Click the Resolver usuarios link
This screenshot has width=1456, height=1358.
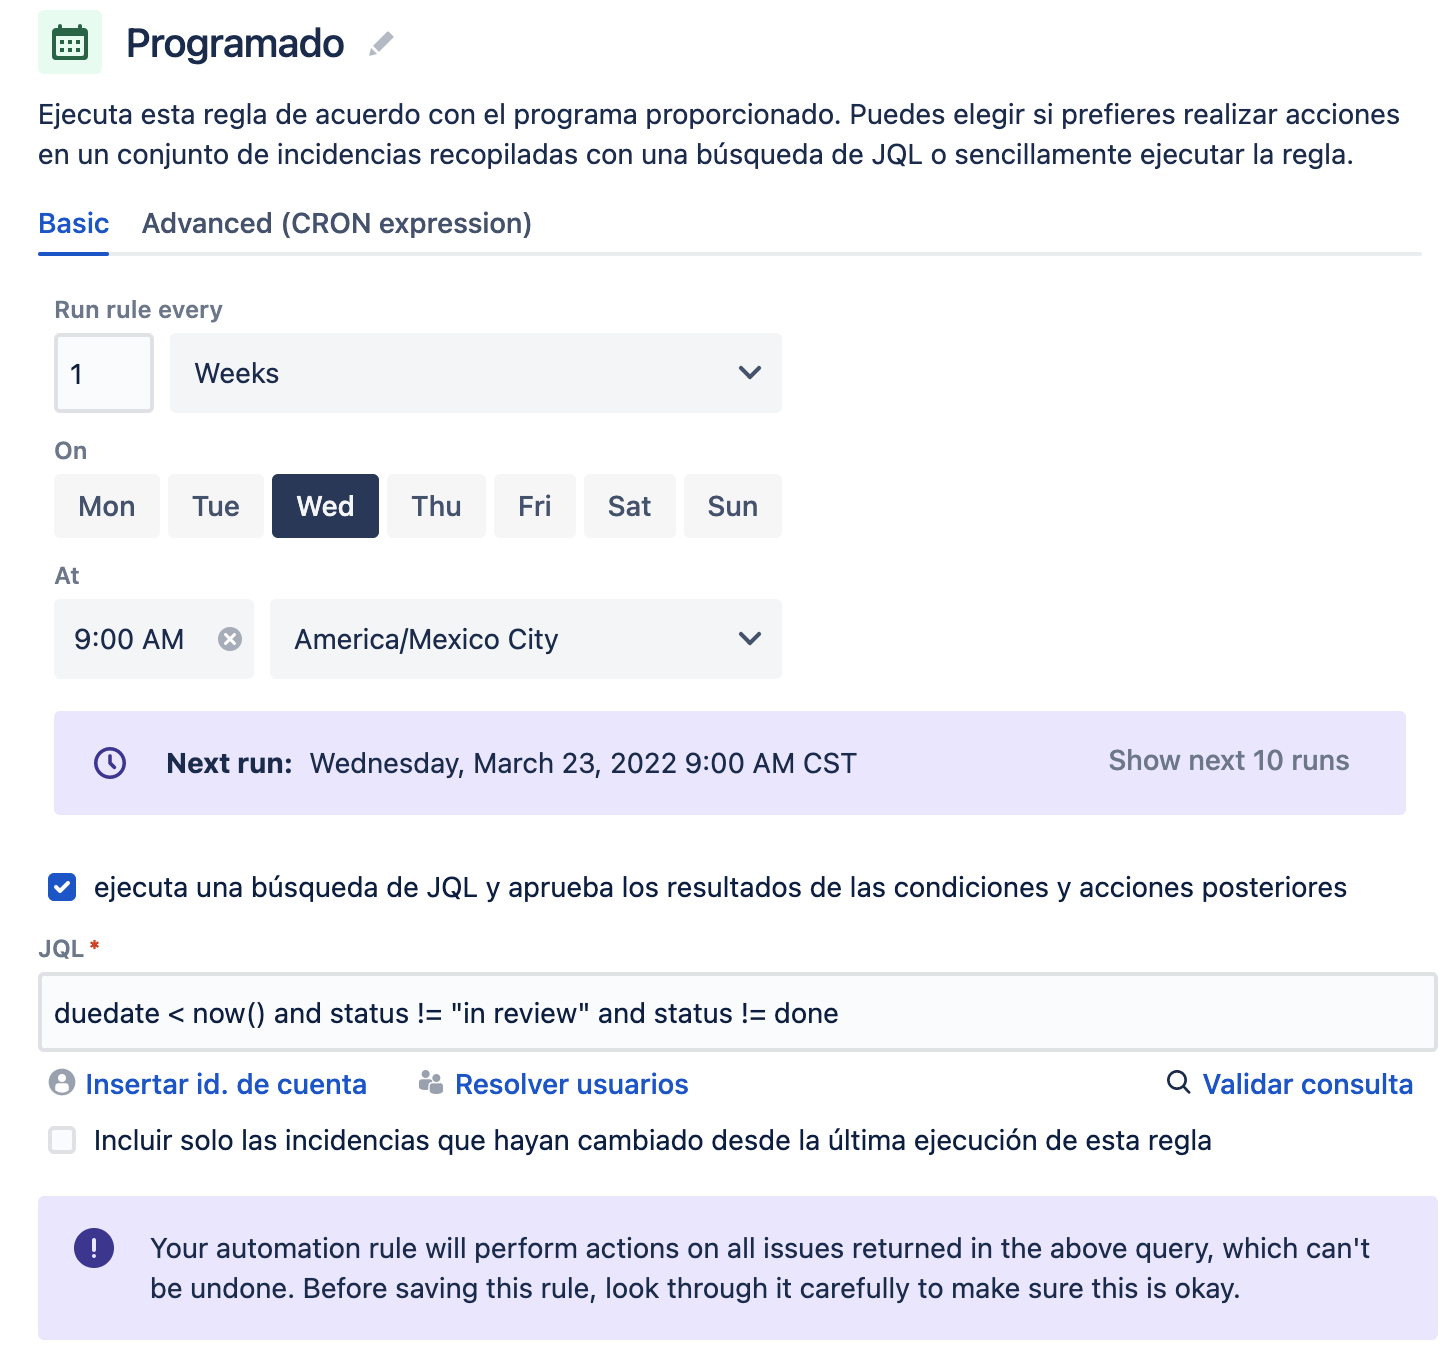(572, 1084)
